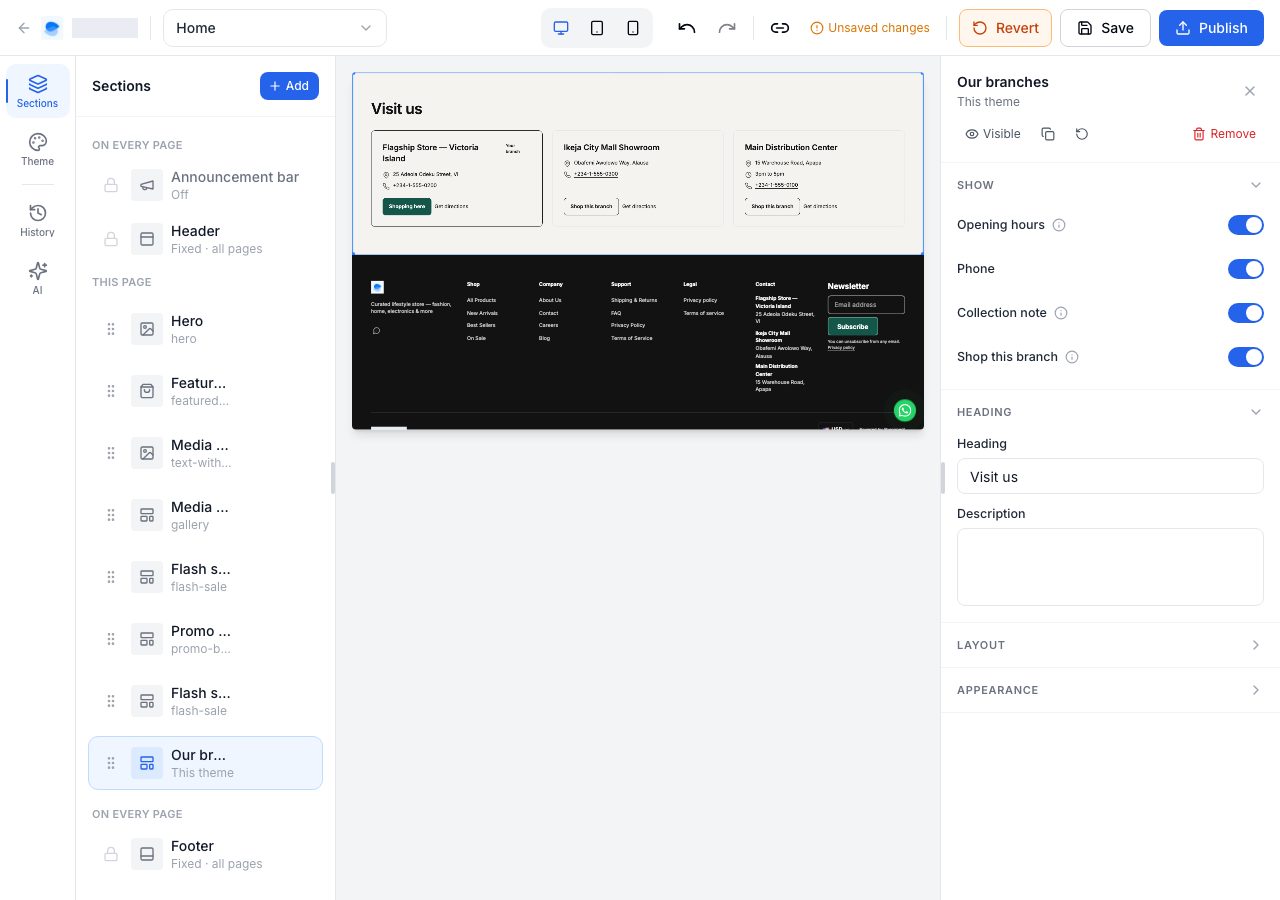Disable Shop this branch toggle
1280x900 pixels.
coord(1246,357)
